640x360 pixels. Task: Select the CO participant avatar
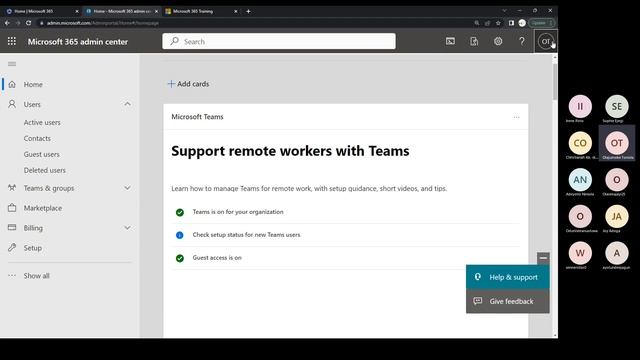click(x=580, y=143)
